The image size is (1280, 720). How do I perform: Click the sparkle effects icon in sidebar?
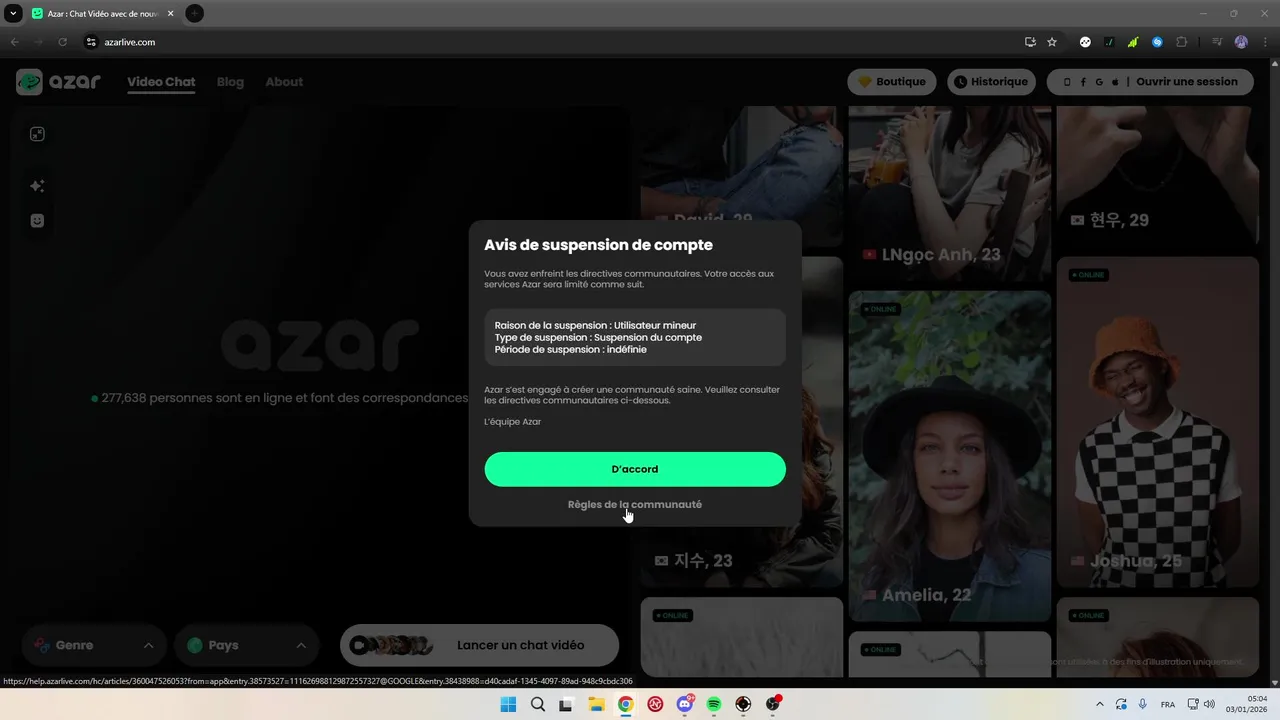[x=37, y=186]
